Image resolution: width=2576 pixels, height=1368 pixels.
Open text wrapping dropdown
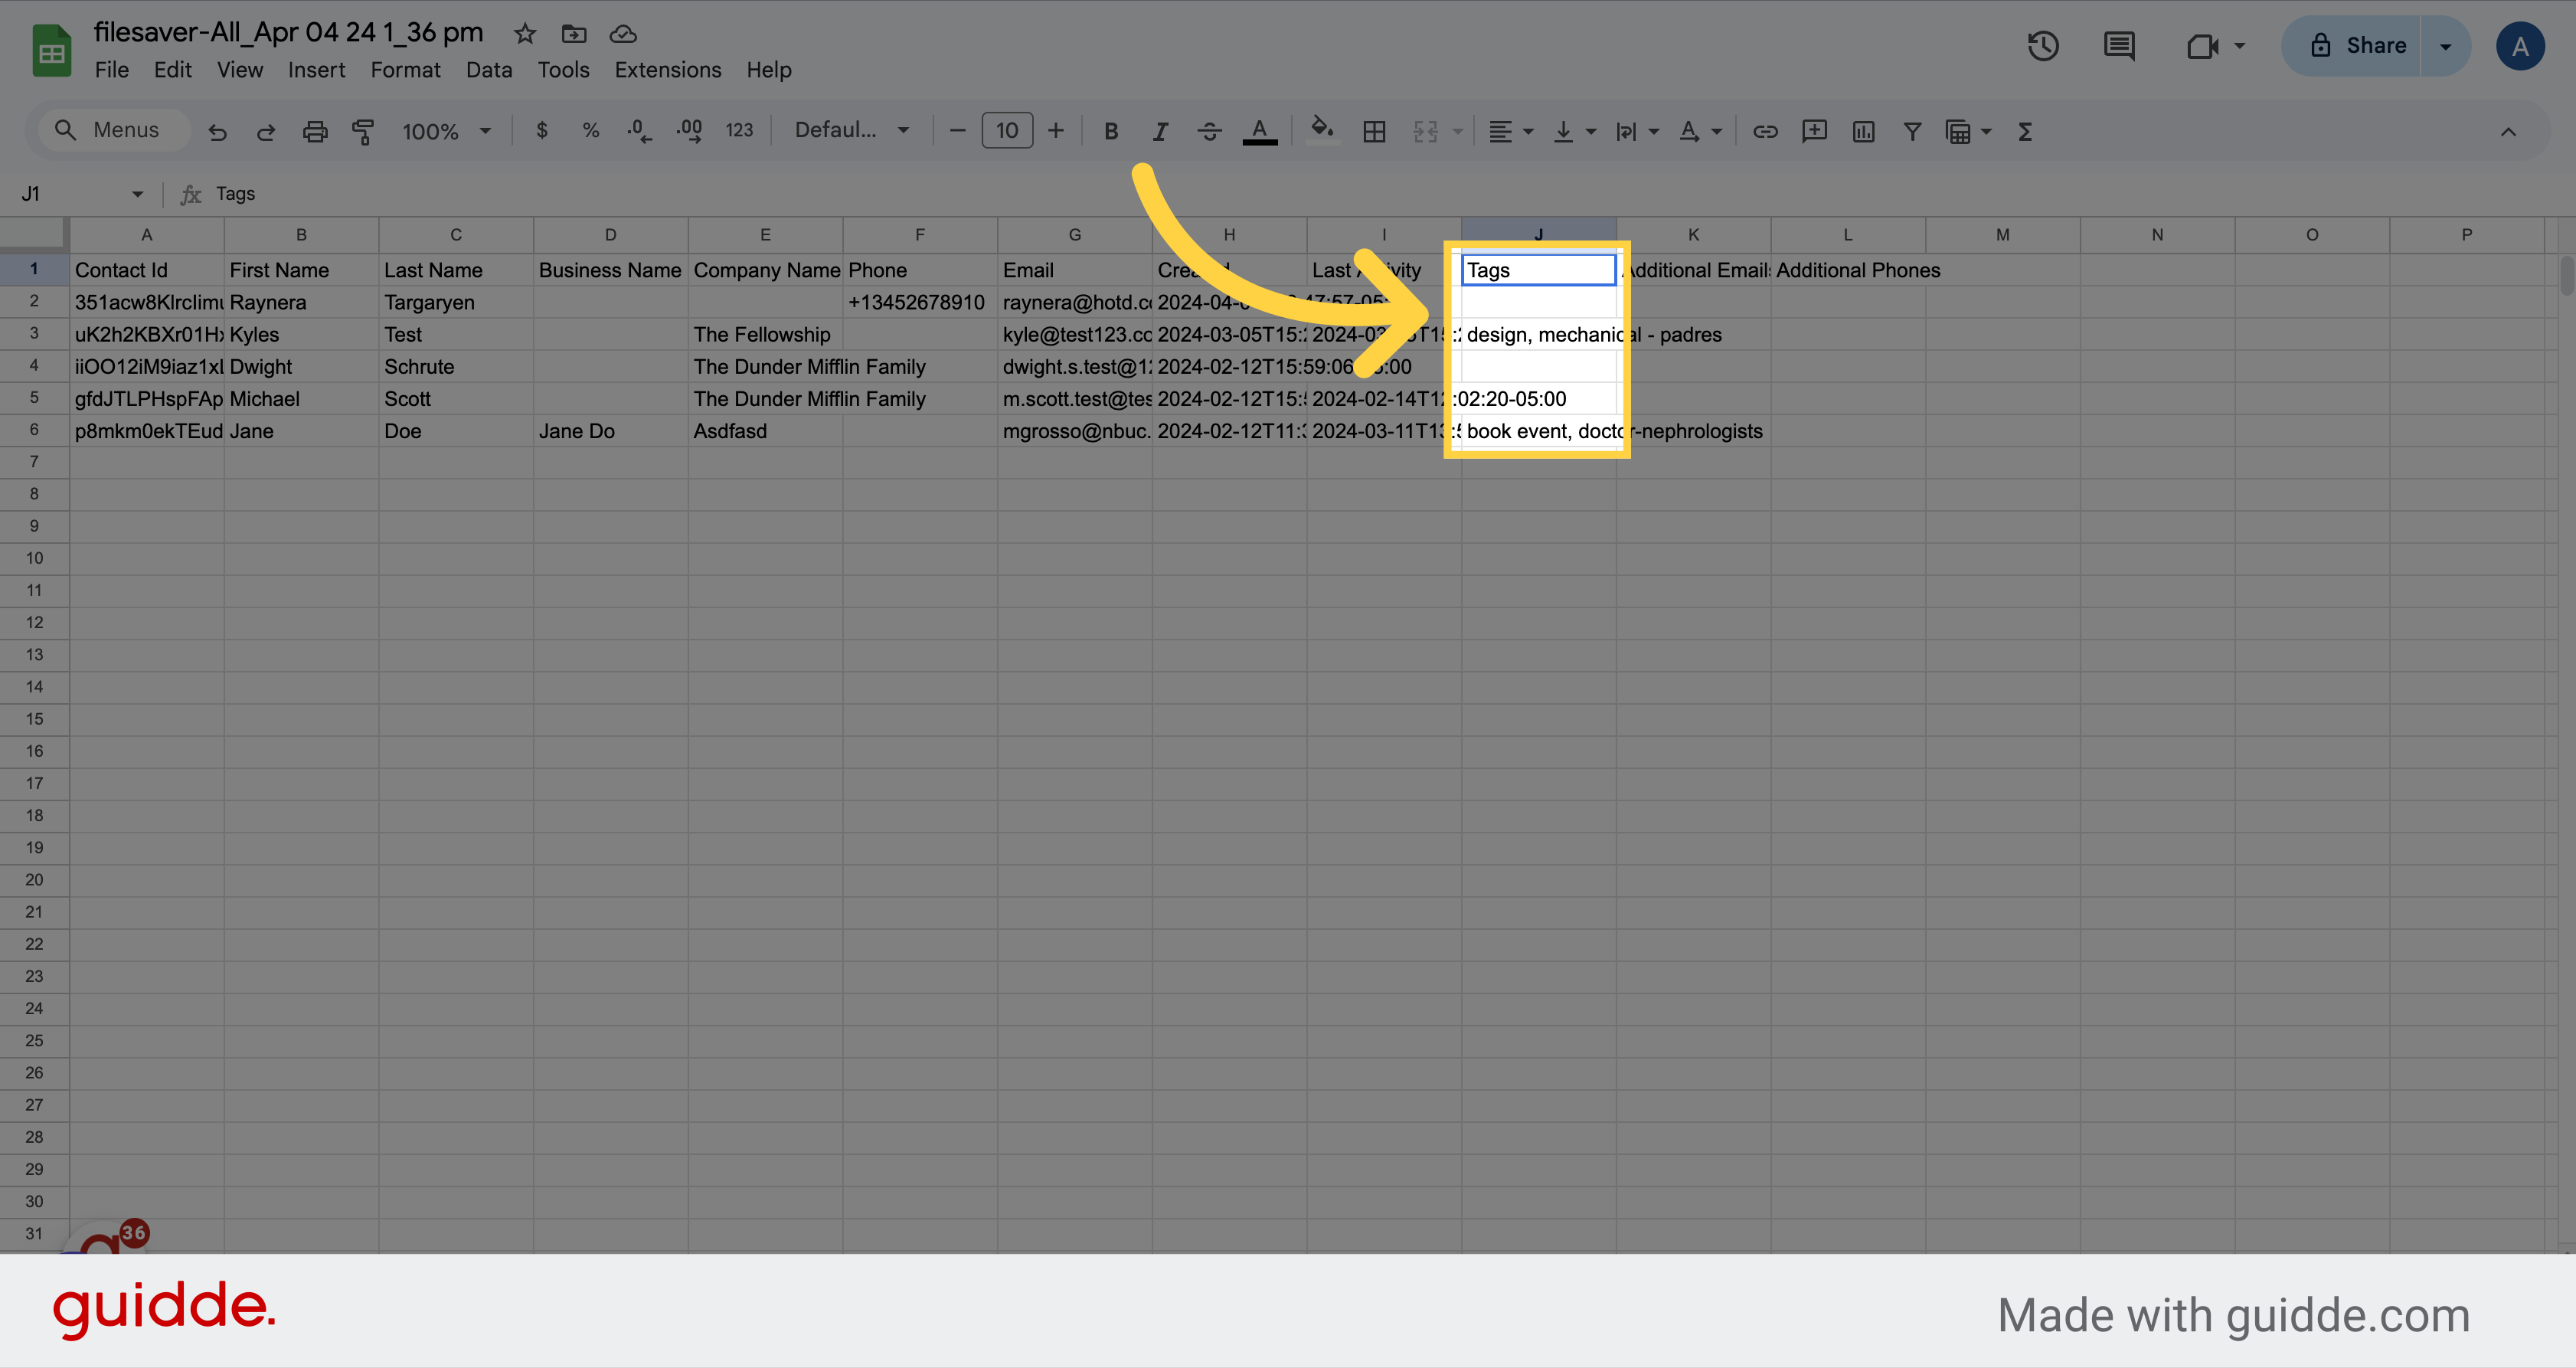(1637, 131)
